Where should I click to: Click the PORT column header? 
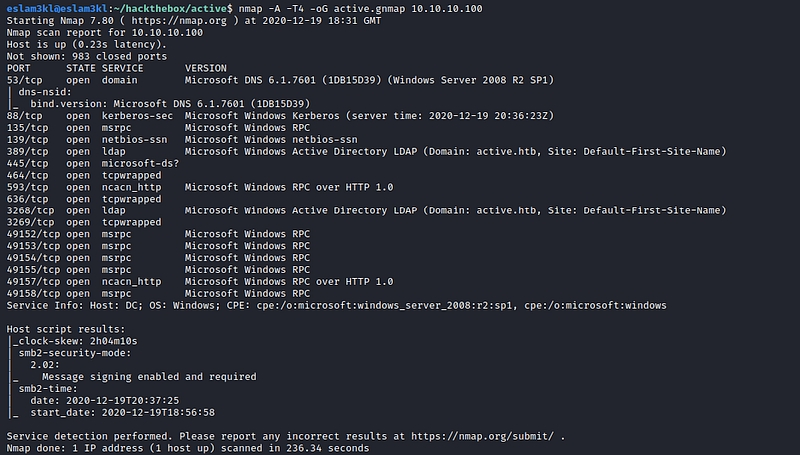[x=19, y=66]
